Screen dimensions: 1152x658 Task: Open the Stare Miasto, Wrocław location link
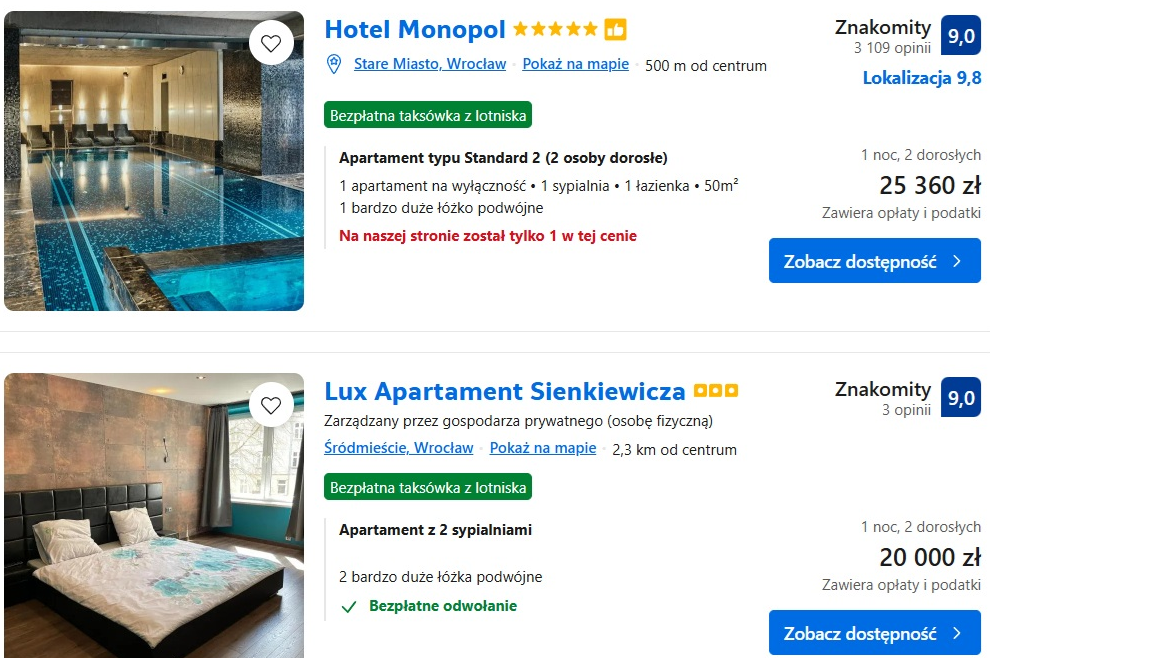coord(430,64)
